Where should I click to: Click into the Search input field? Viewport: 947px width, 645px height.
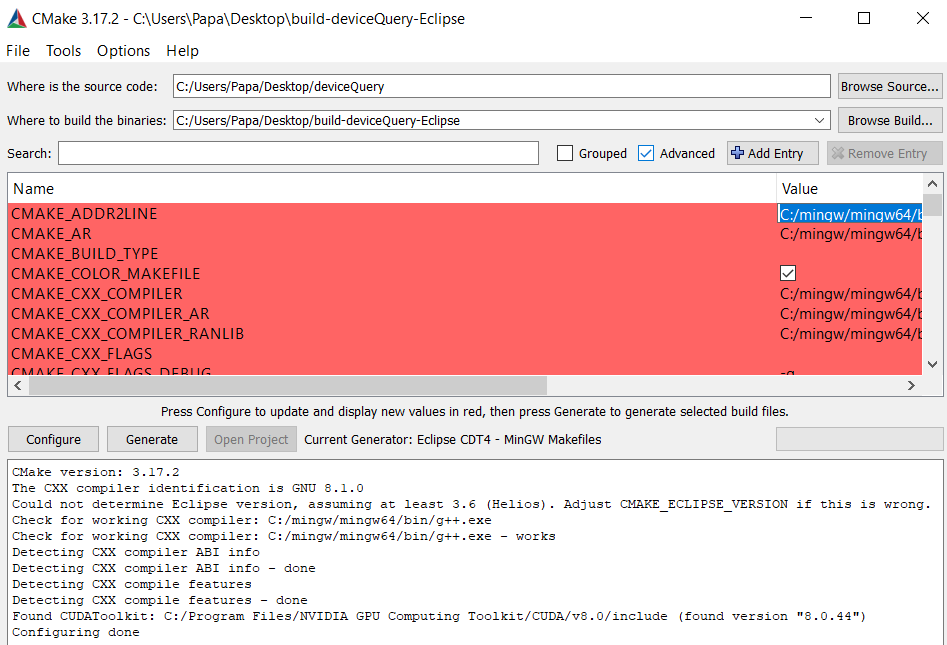pos(298,153)
